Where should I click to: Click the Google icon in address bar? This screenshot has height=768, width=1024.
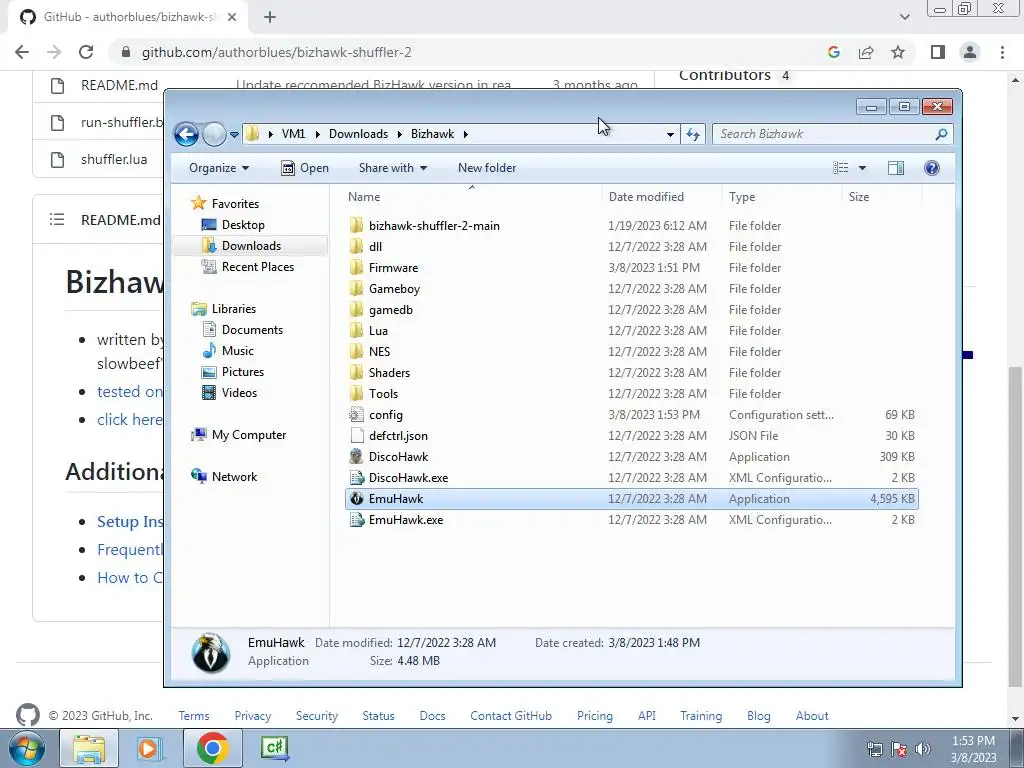point(834,52)
